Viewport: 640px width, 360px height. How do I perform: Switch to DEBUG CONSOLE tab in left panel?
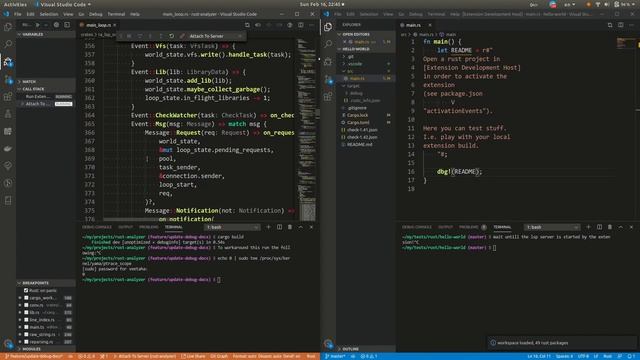click(x=97, y=227)
